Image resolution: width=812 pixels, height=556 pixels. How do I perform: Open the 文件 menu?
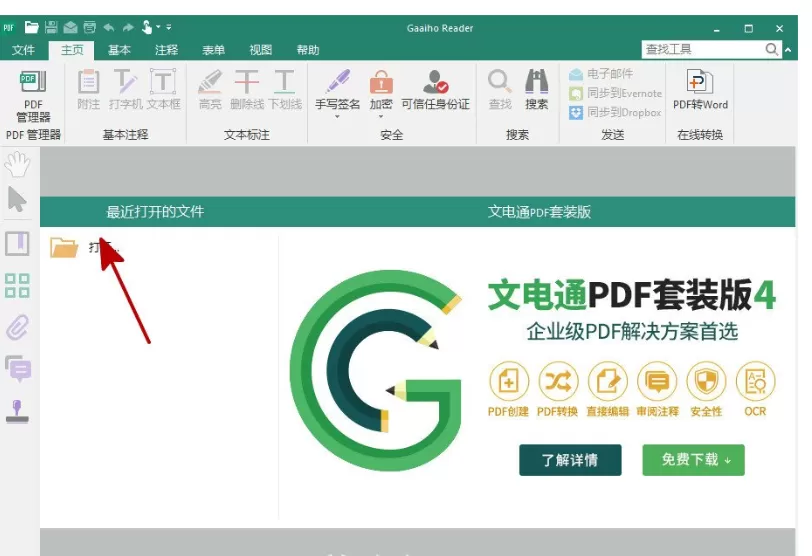[x=23, y=50]
